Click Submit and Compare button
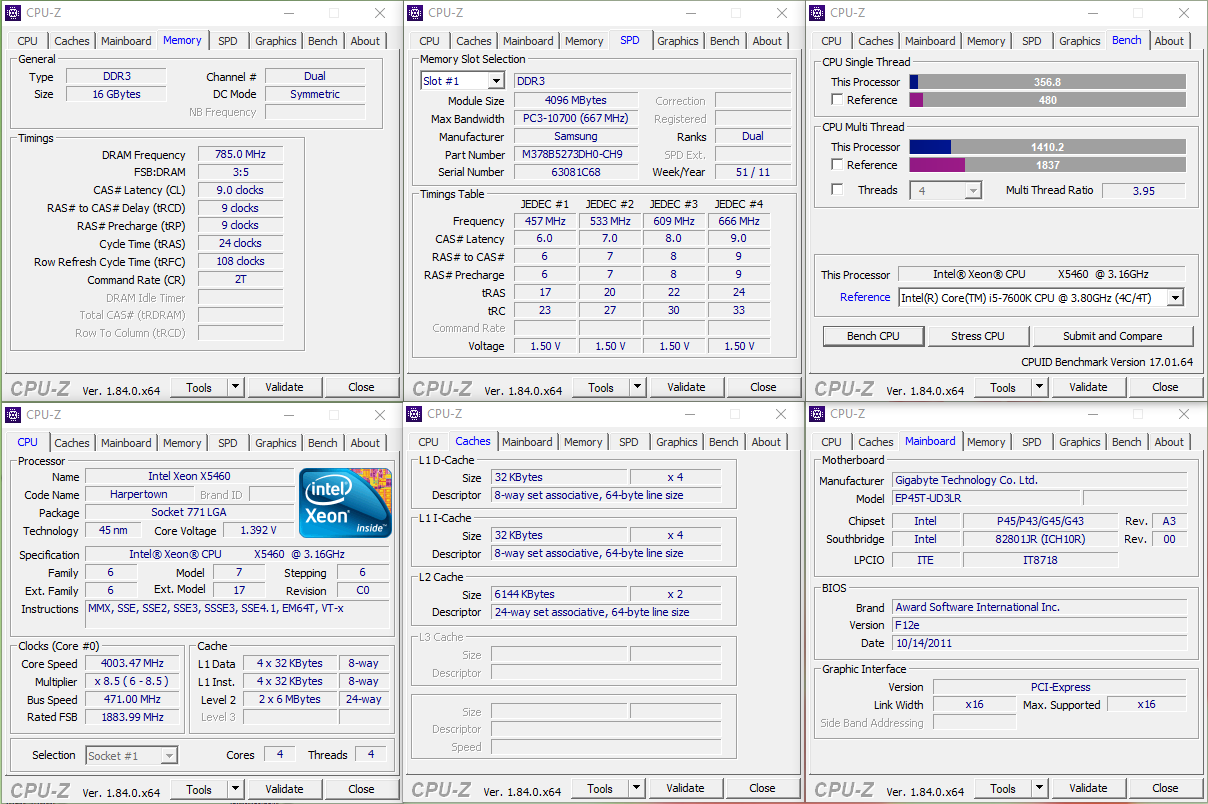The height and width of the screenshot is (804, 1208). (x=1113, y=336)
